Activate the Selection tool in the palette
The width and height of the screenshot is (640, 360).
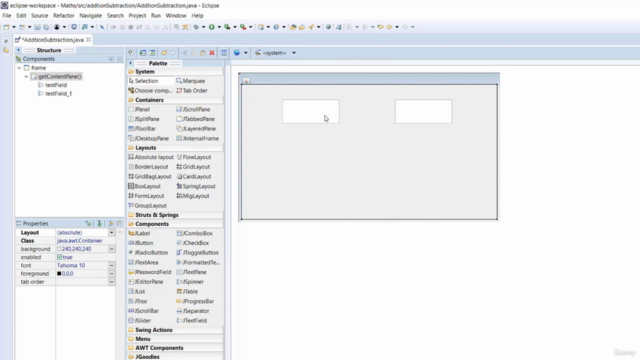(143, 81)
